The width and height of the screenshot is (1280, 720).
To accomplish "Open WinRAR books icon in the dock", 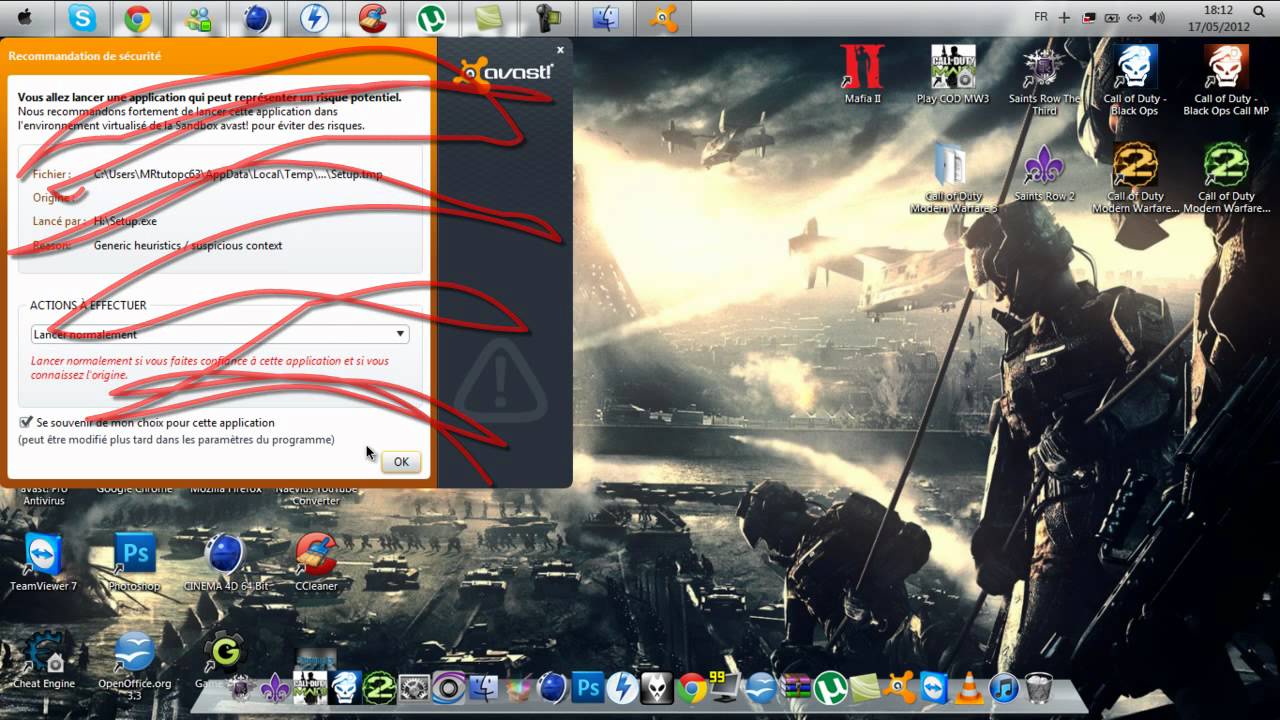I will pyautogui.click(x=797, y=687).
